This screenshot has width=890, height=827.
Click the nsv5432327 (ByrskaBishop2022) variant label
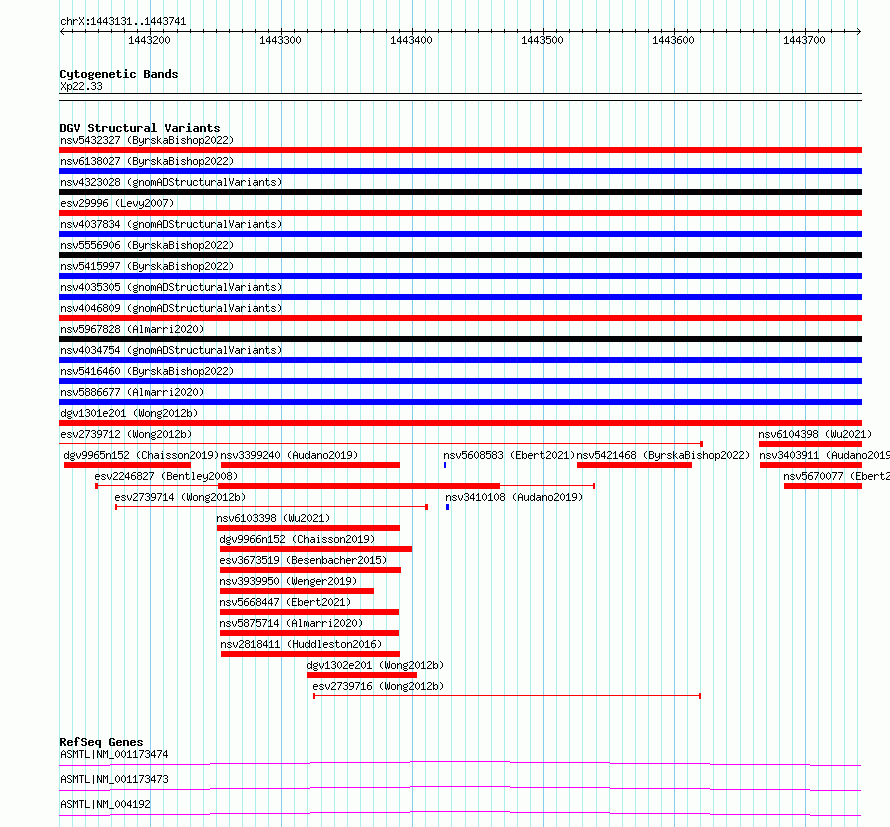[147, 140]
